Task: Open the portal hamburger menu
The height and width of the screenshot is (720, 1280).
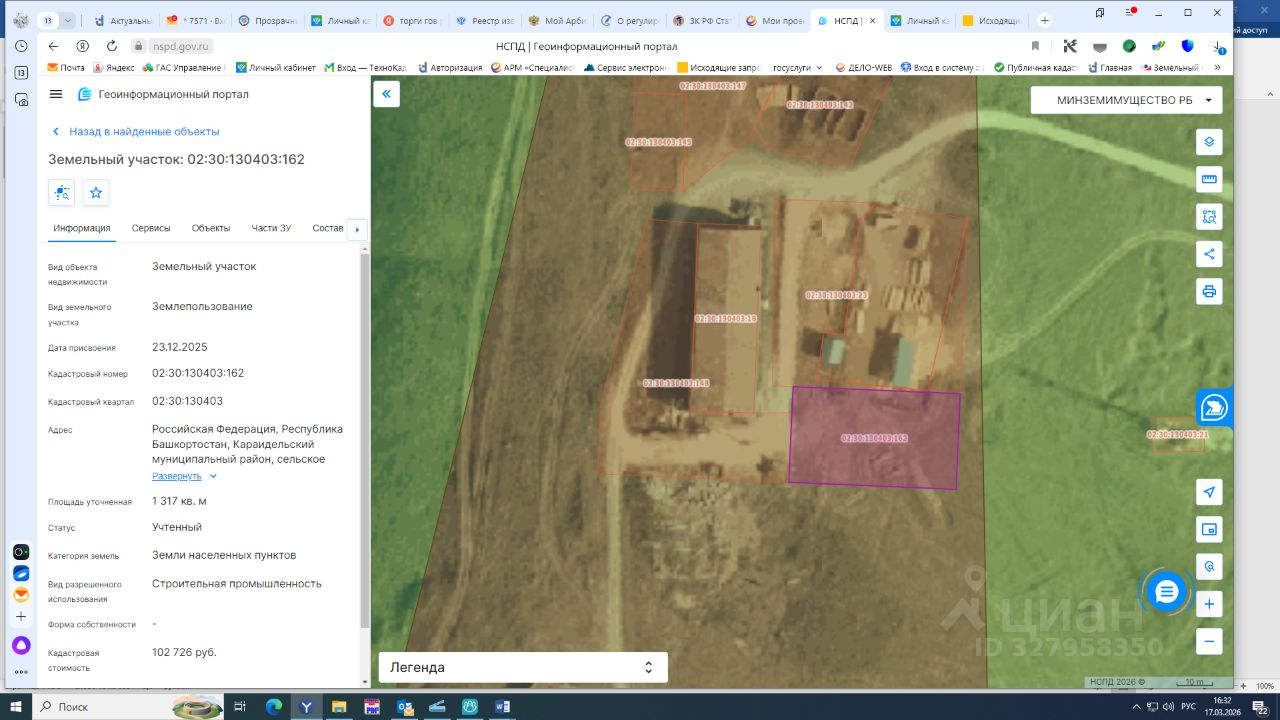Action: point(56,94)
